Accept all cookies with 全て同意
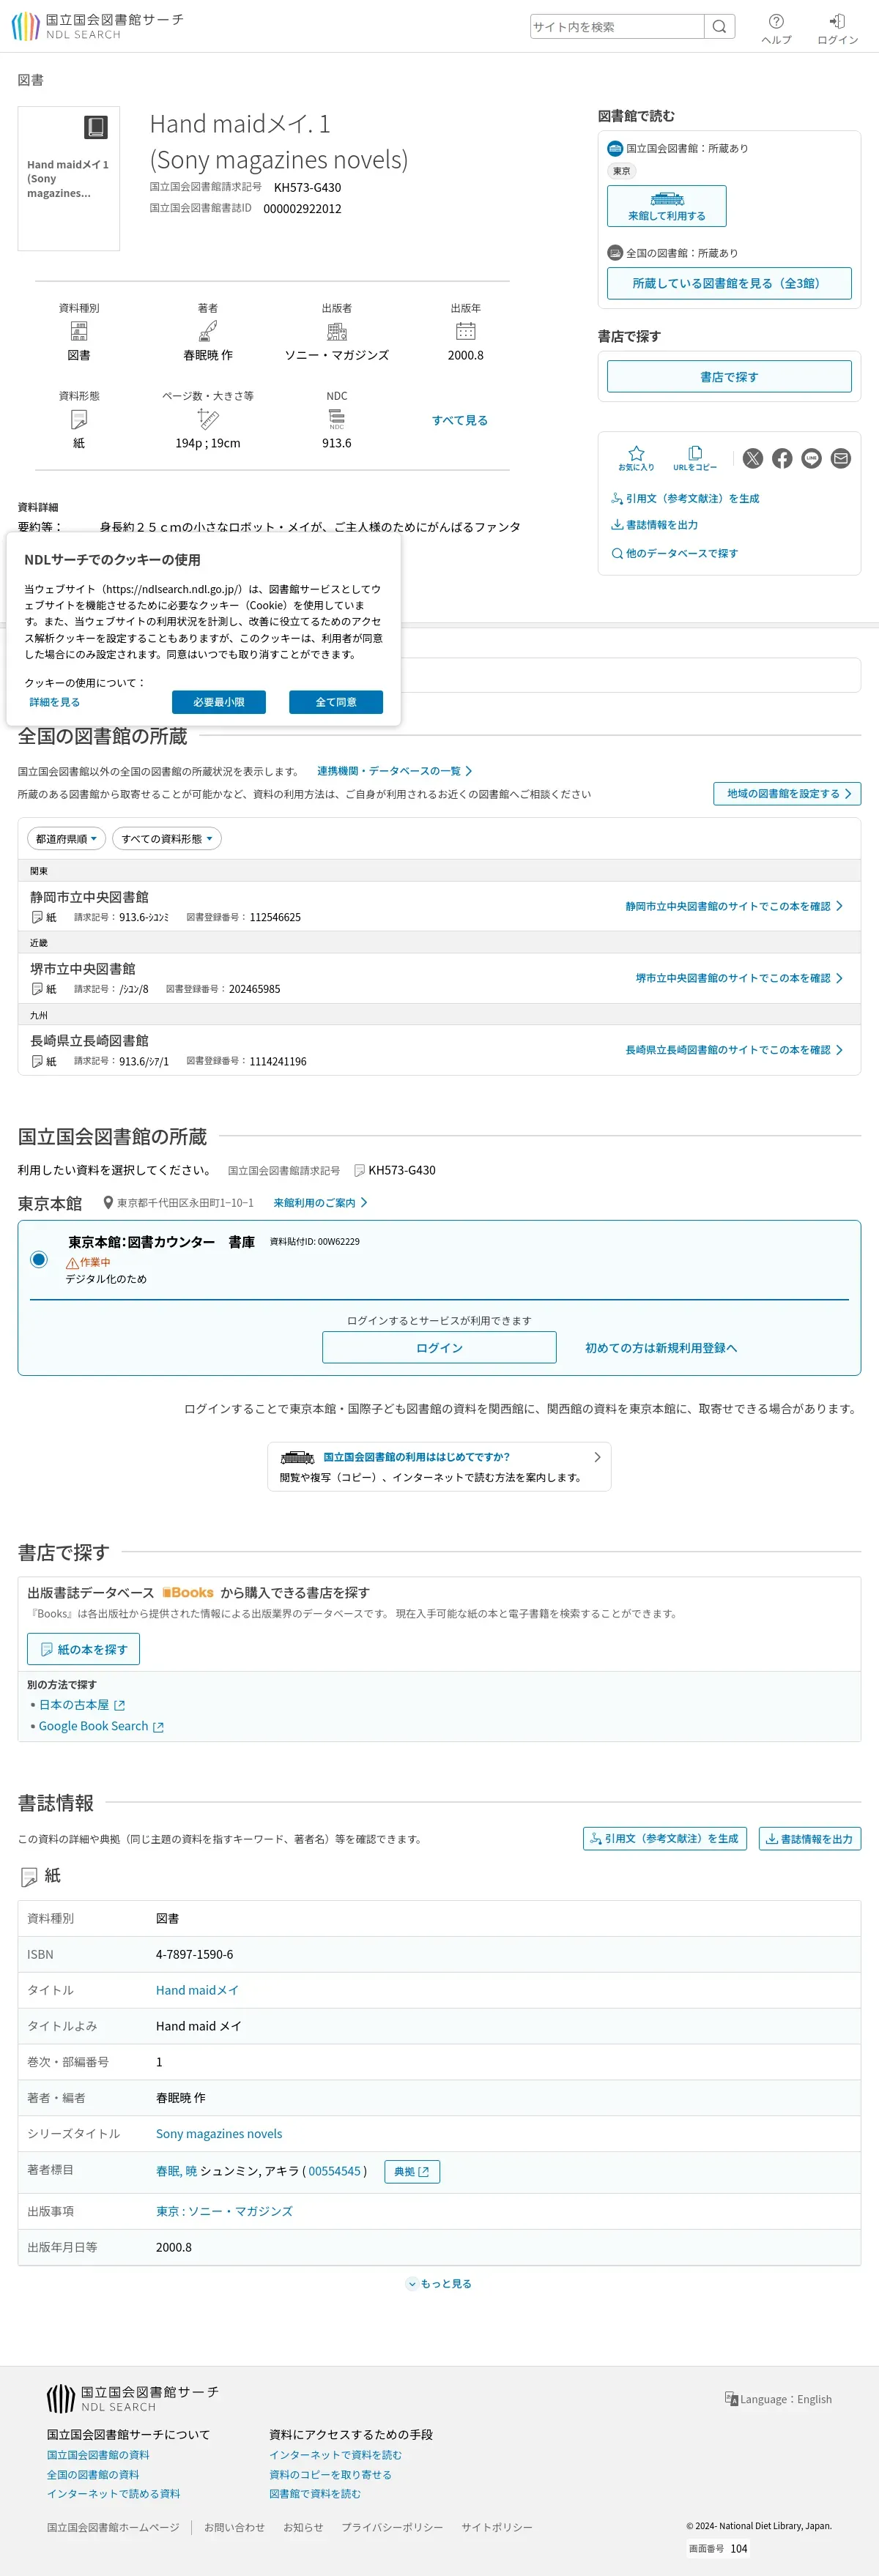 click(x=336, y=702)
